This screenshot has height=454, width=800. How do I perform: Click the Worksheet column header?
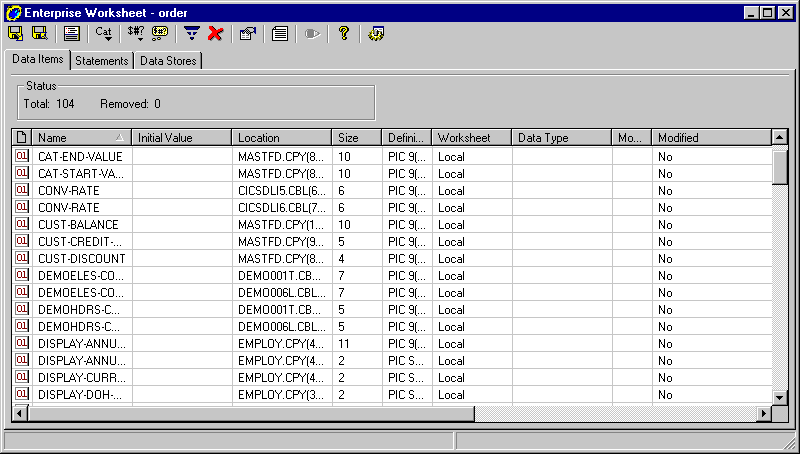(471, 138)
